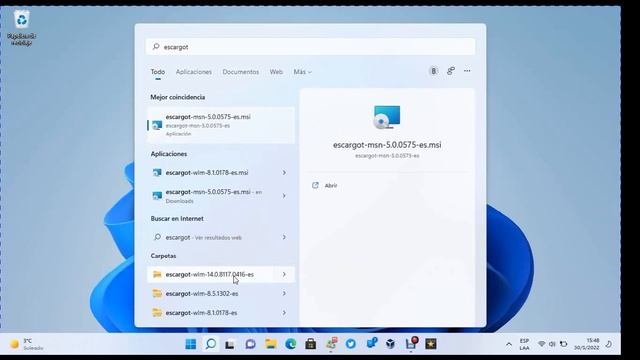
Task: Open the Recycle Bin on the desktop
Action: pos(21,28)
